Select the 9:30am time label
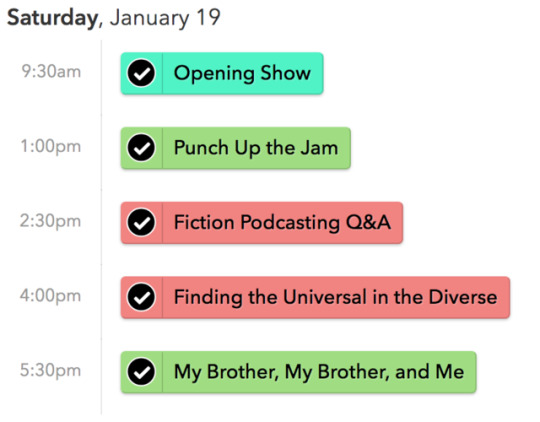This screenshot has height=422, width=540. [51, 72]
